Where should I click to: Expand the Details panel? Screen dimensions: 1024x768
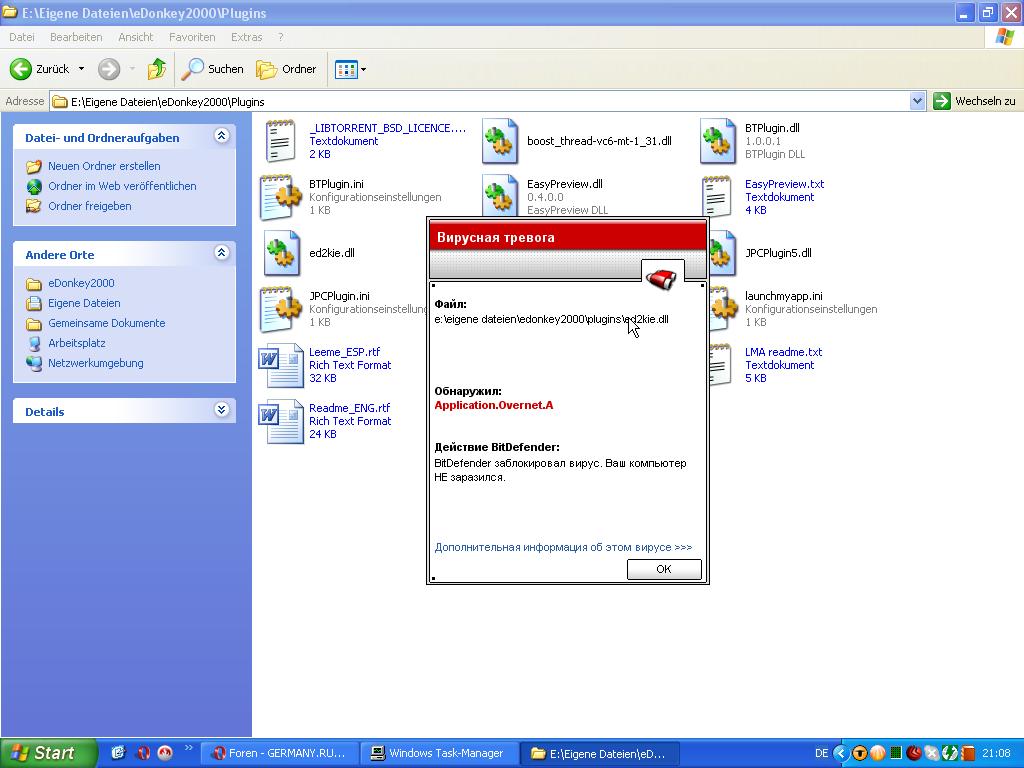(x=221, y=409)
